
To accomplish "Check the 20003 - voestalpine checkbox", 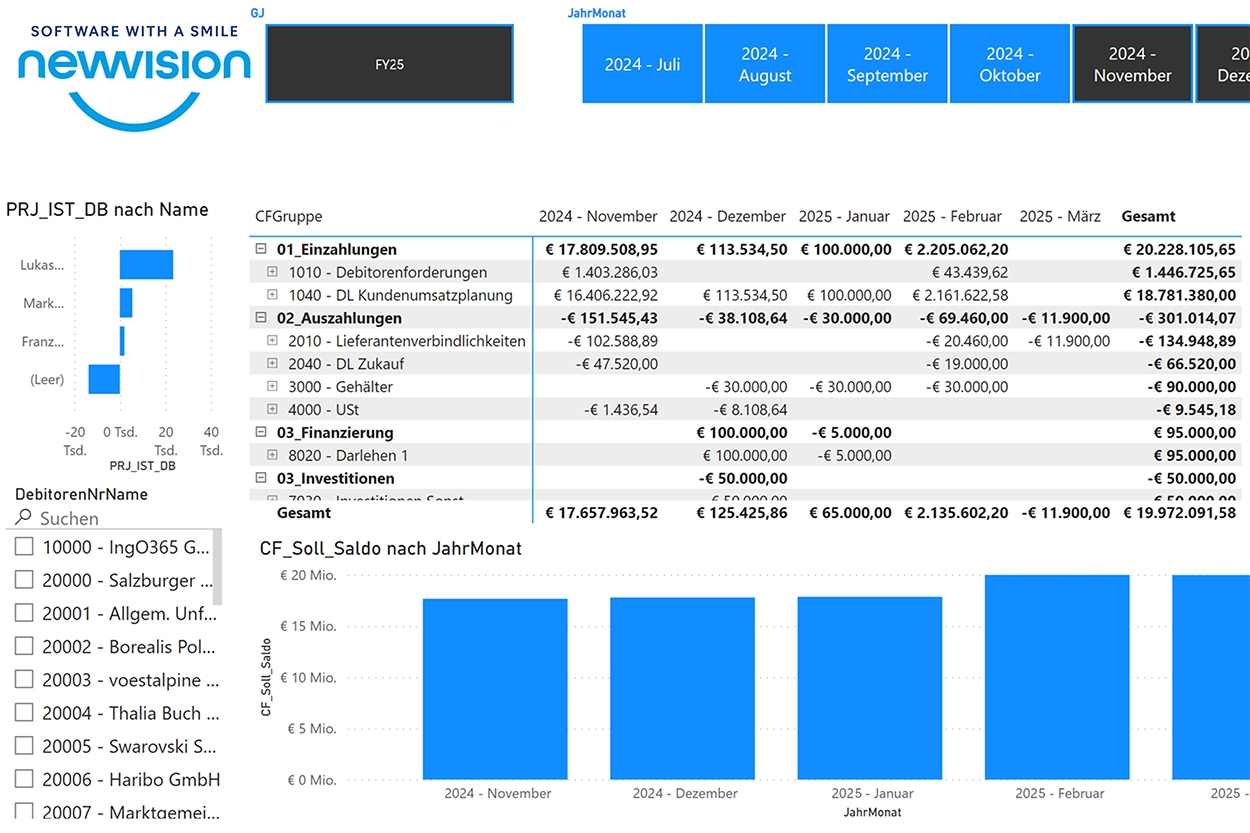I will (x=24, y=680).
